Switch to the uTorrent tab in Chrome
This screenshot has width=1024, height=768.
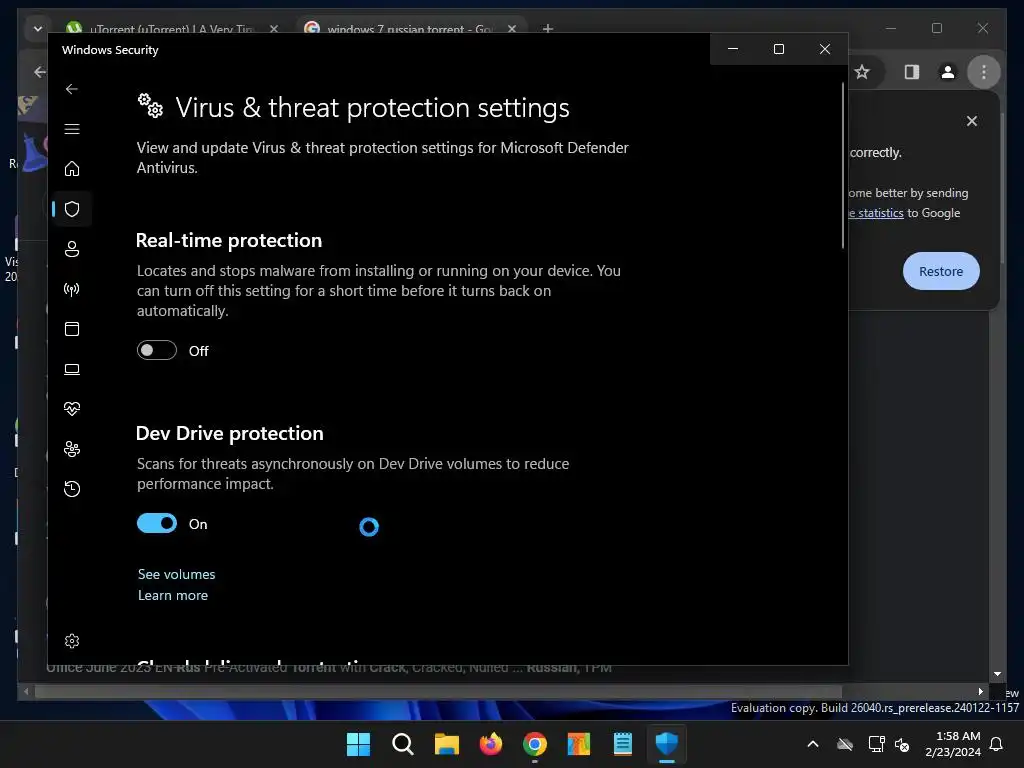click(173, 29)
